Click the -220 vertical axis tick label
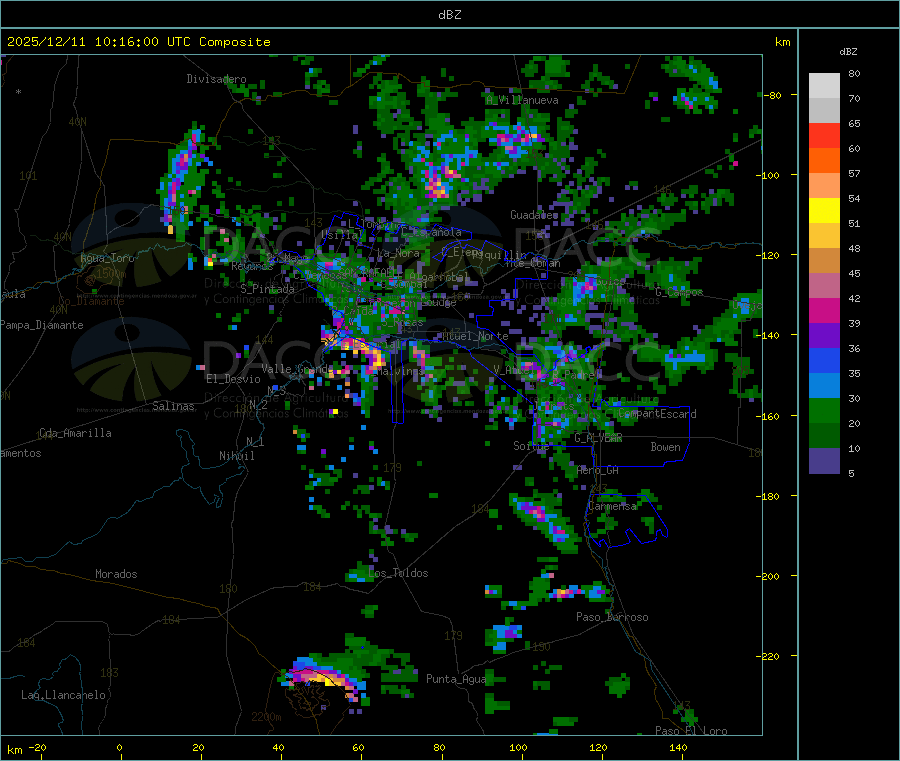Viewport: 900px width, 761px height. pos(770,656)
